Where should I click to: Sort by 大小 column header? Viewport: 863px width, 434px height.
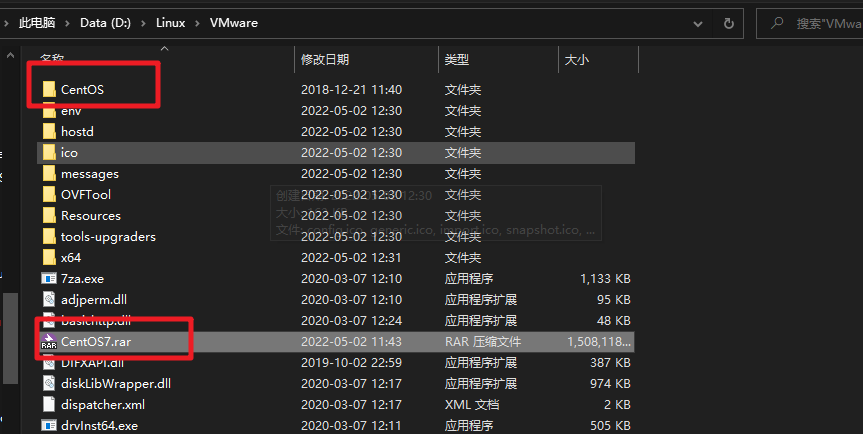tap(576, 59)
